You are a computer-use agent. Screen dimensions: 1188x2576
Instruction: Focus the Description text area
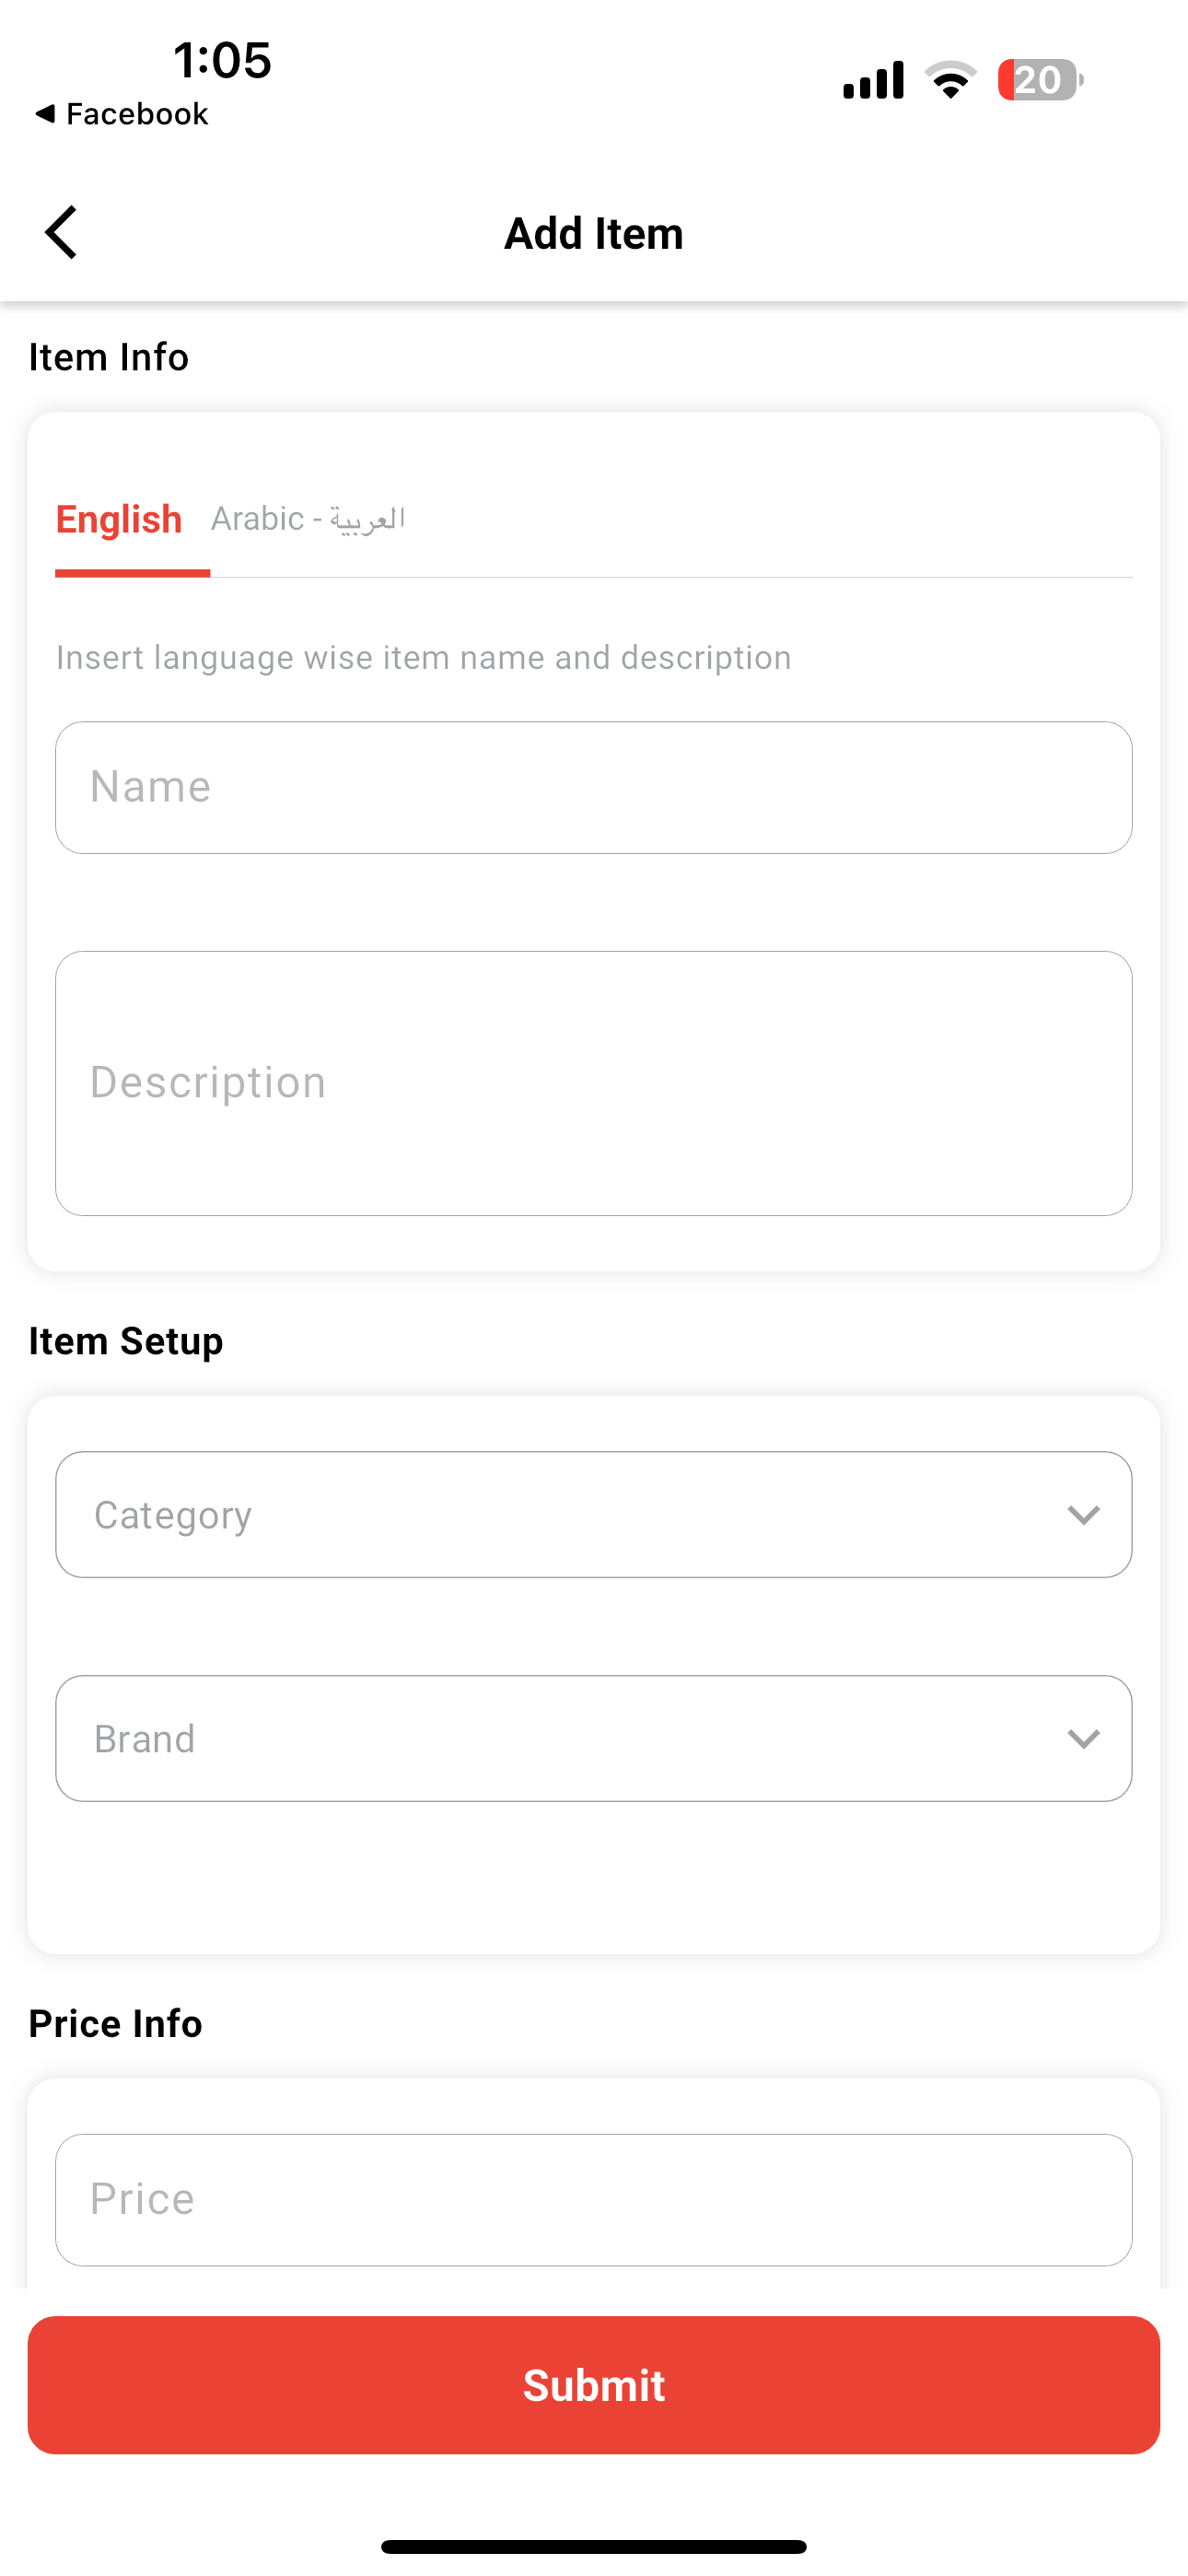coord(594,1083)
